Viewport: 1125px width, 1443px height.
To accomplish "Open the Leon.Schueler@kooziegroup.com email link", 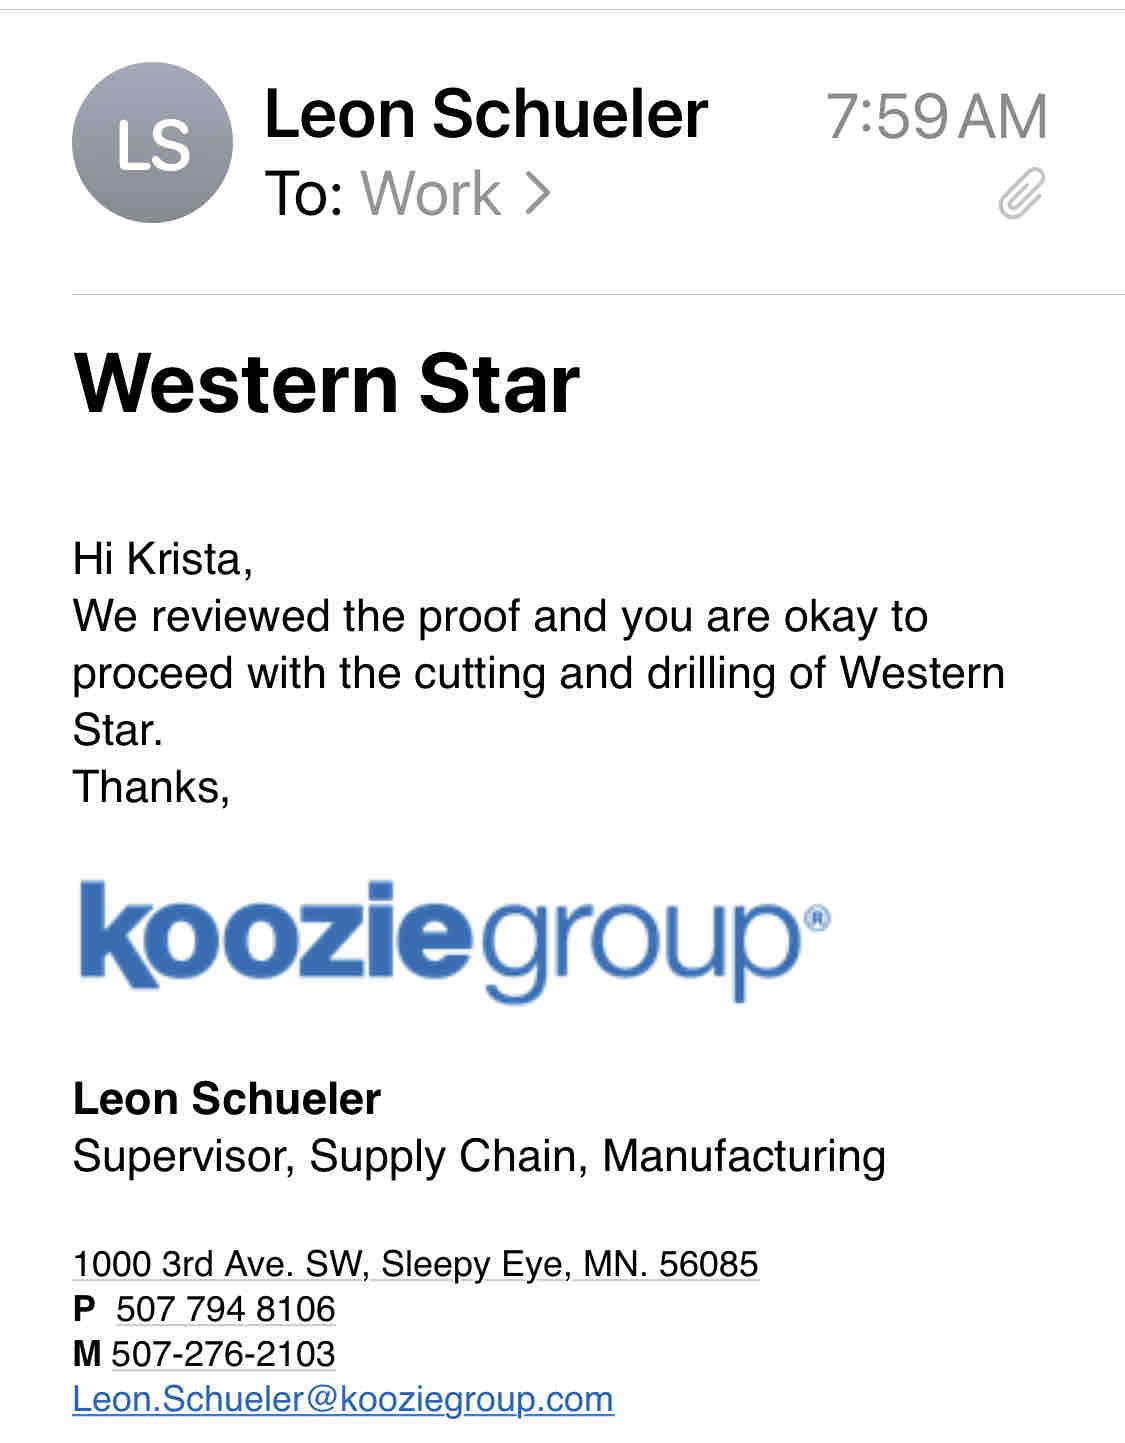I will (343, 1398).
